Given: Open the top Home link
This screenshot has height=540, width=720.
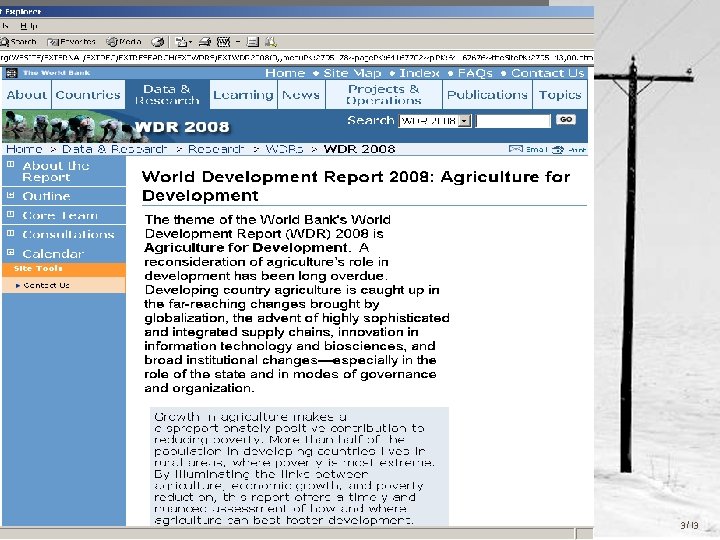Looking at the screenshot, I should (285, 73).
